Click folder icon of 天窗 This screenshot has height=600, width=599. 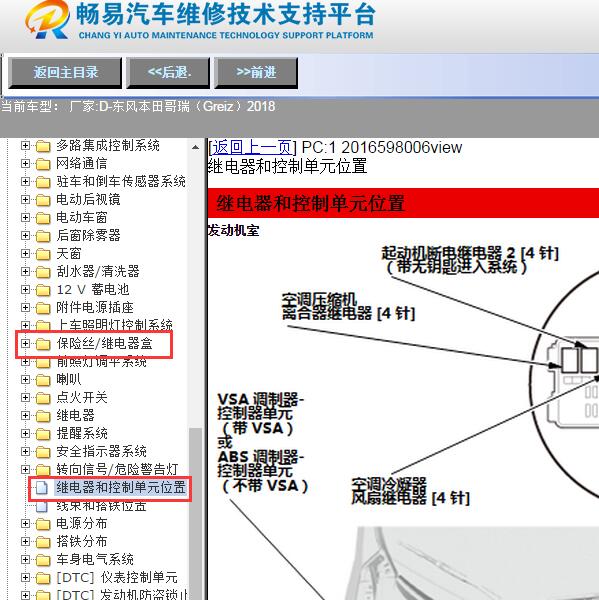(43, 254)
